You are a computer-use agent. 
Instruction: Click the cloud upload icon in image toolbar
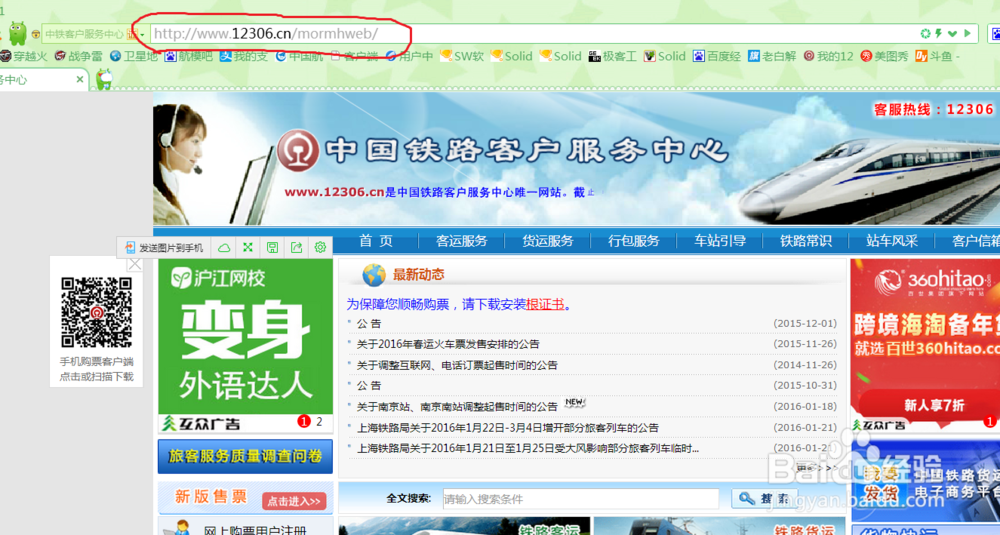(224, 247)
